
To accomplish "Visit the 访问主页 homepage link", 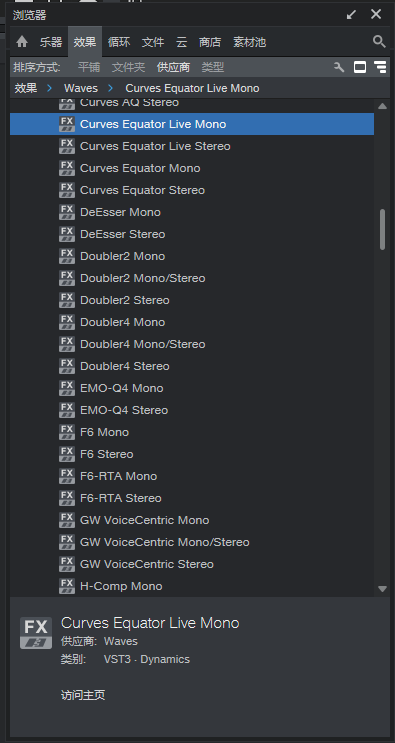I will pyautogui.click(x=83, y=695).
